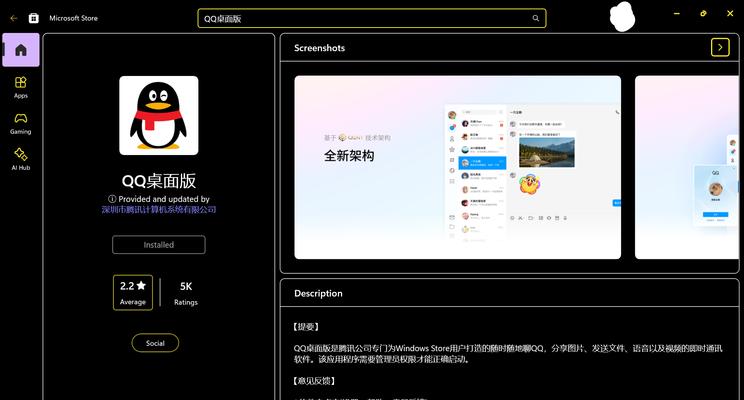The height and width of the screenshot is (400, 744).
Task: Click the 5K Ratings count
Action: 186,293
